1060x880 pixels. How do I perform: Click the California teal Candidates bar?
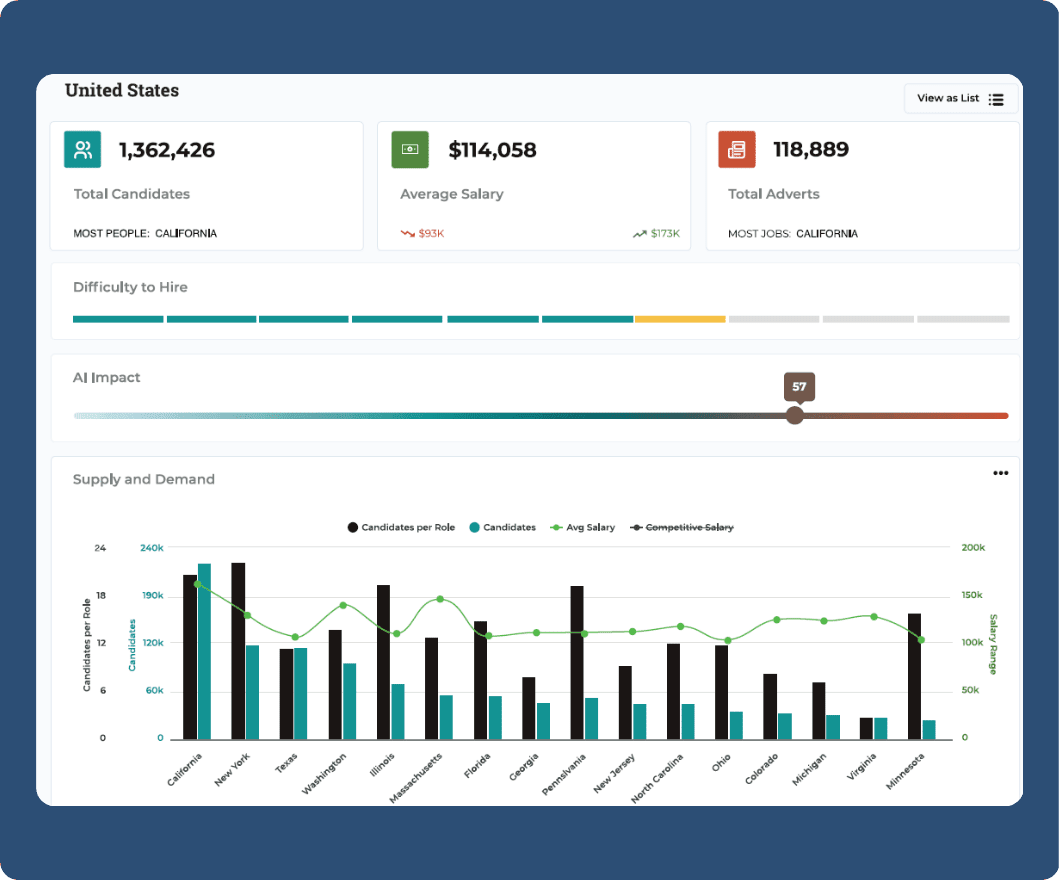click(204, 651)
